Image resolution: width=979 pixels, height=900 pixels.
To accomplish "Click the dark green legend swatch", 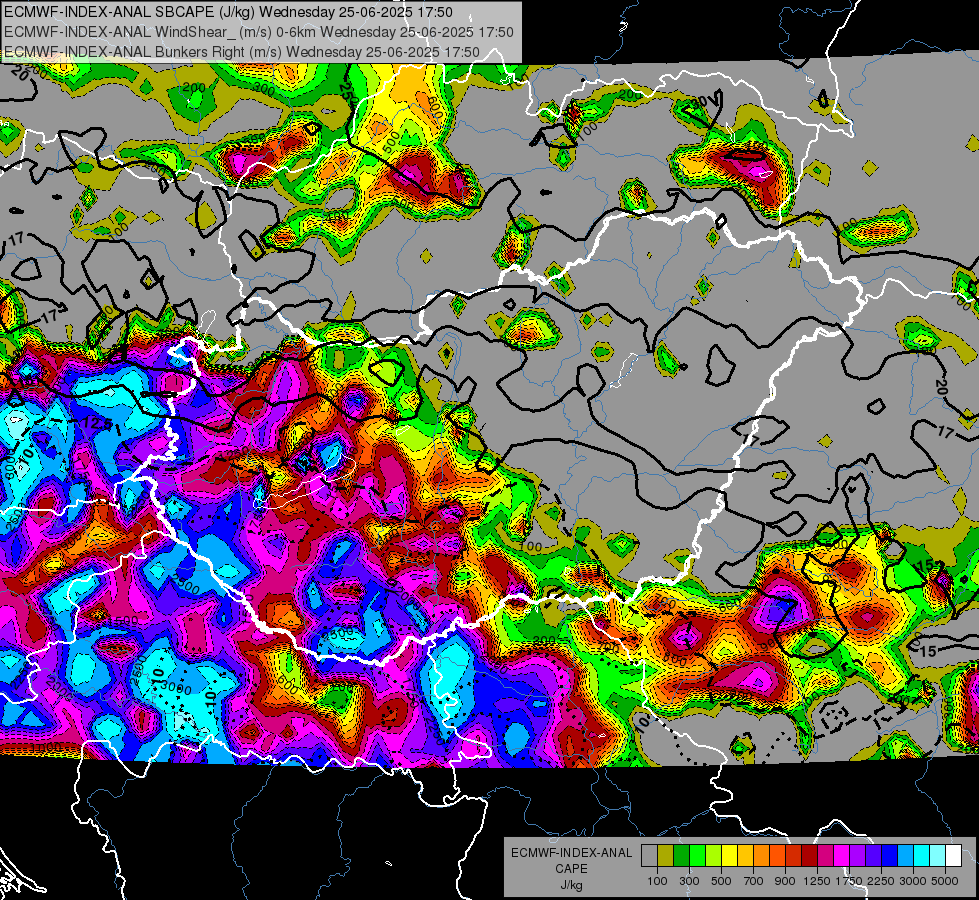I will (681, 856).
